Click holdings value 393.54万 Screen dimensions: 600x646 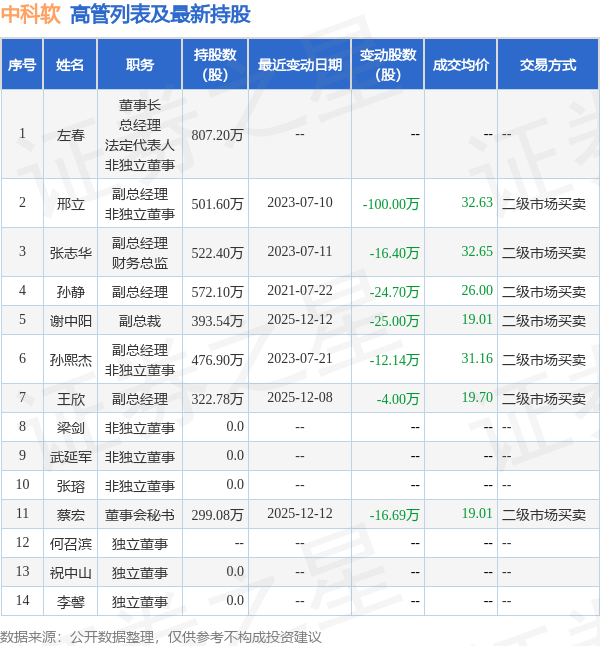point(217,321)
